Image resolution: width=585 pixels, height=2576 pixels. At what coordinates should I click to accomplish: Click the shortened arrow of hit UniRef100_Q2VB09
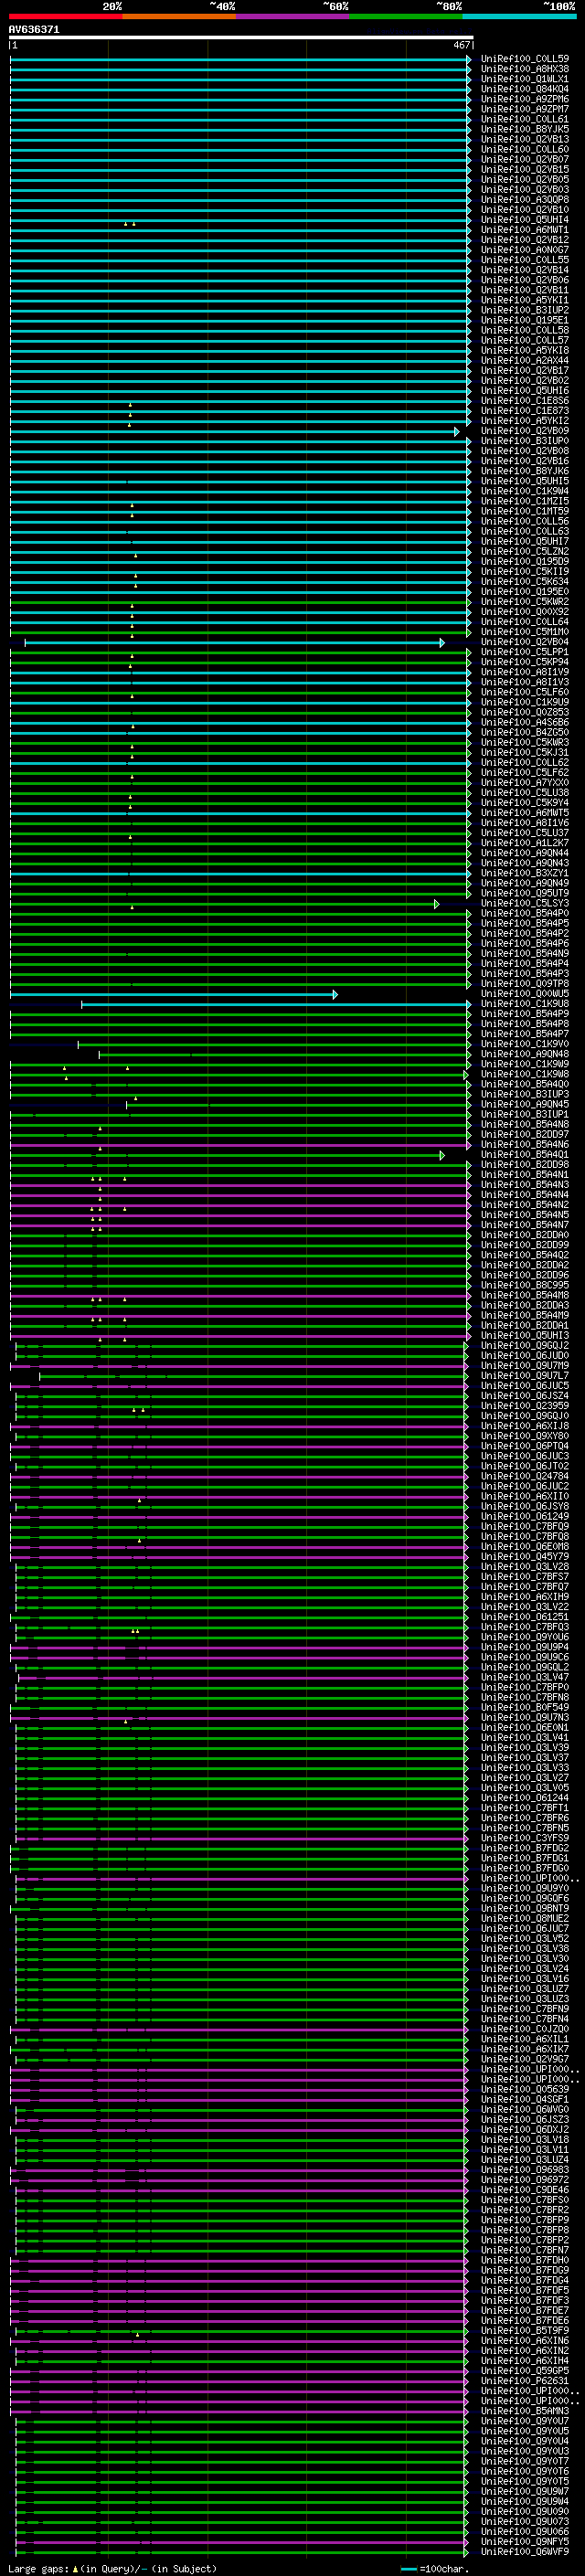click(x=457, y=432)
